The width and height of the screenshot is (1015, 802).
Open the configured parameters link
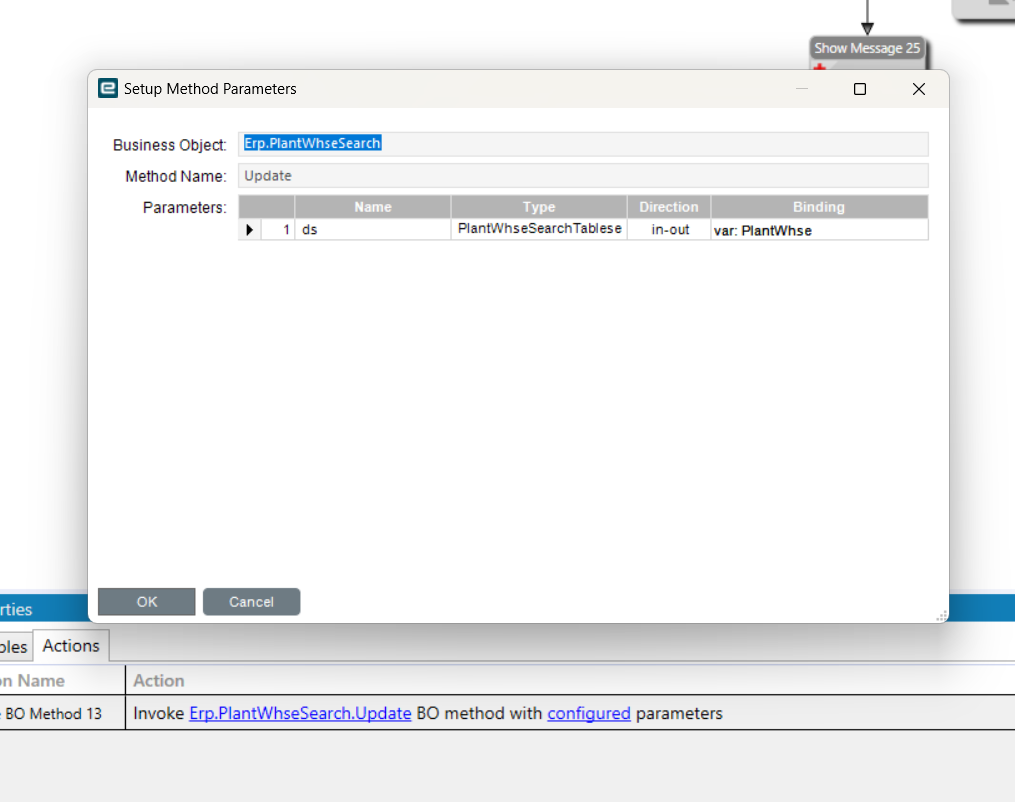[589, 713]
